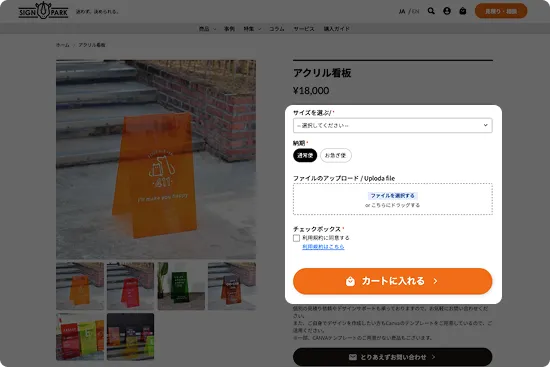
Task: Open the サービス menu item
Action: [304, 29]
